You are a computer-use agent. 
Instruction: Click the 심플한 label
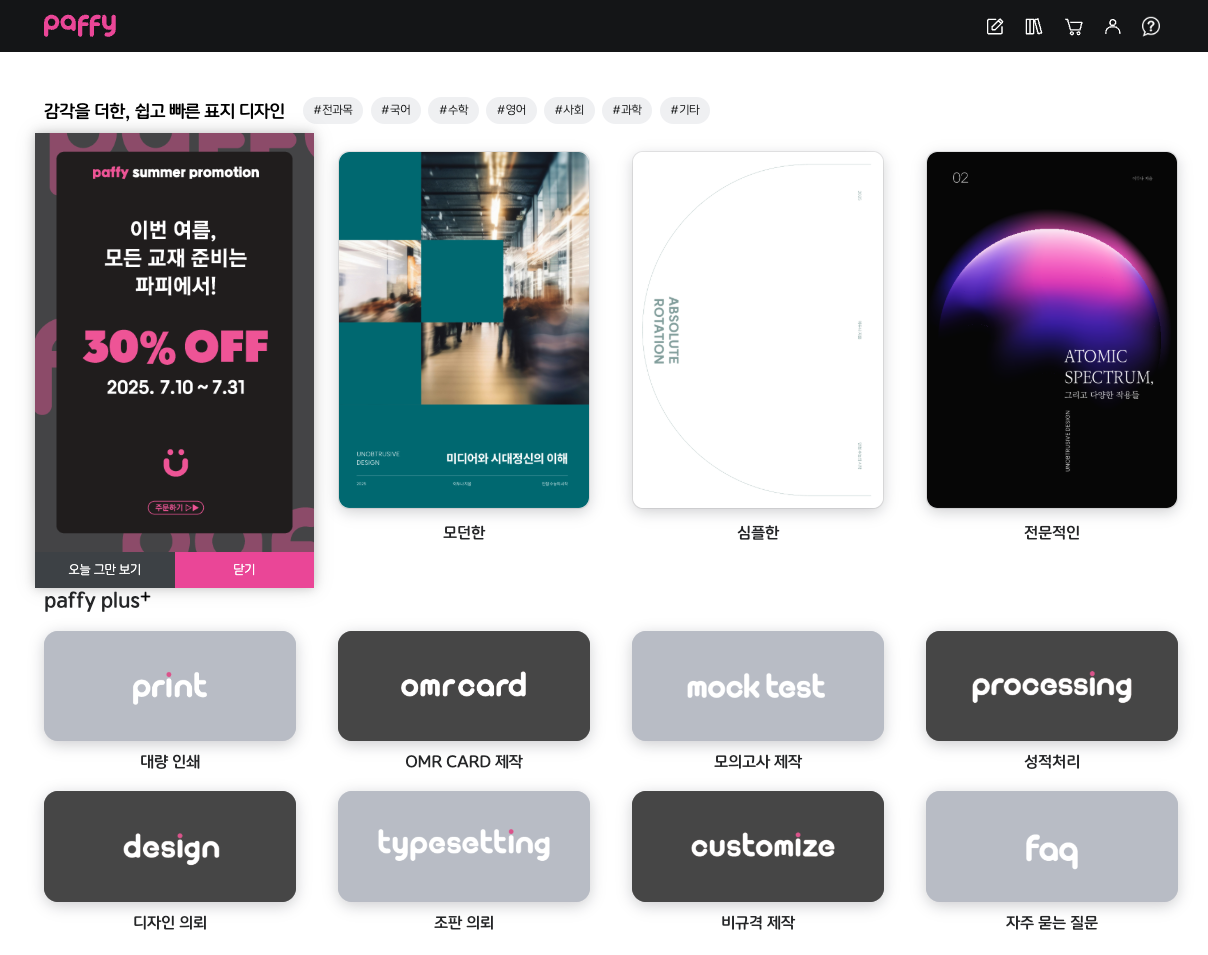coord(758,533)
